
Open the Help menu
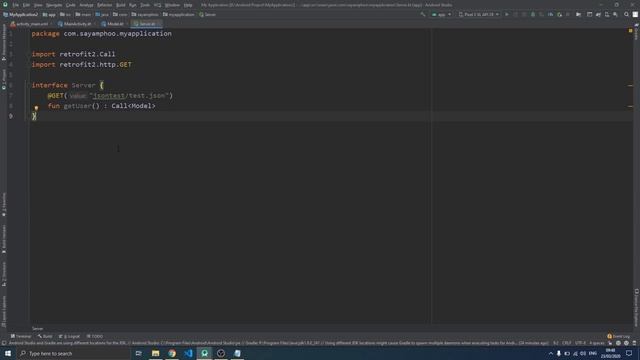point(188,5)
